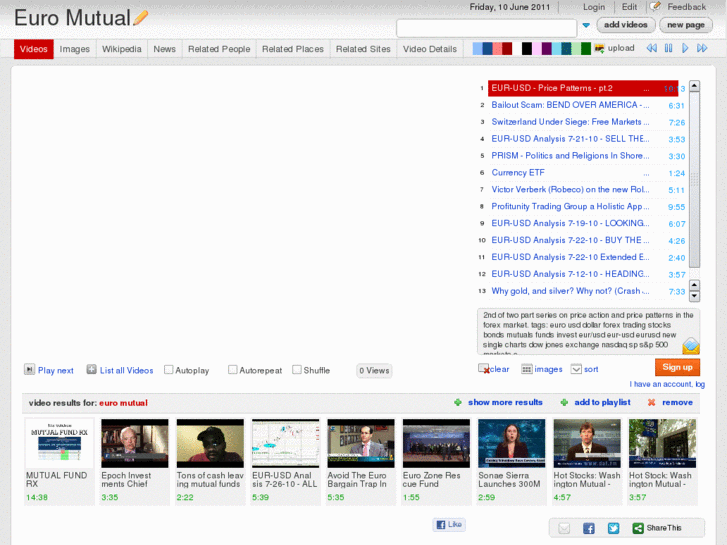Expand the sort dropdown

click(x=576, y=369)
